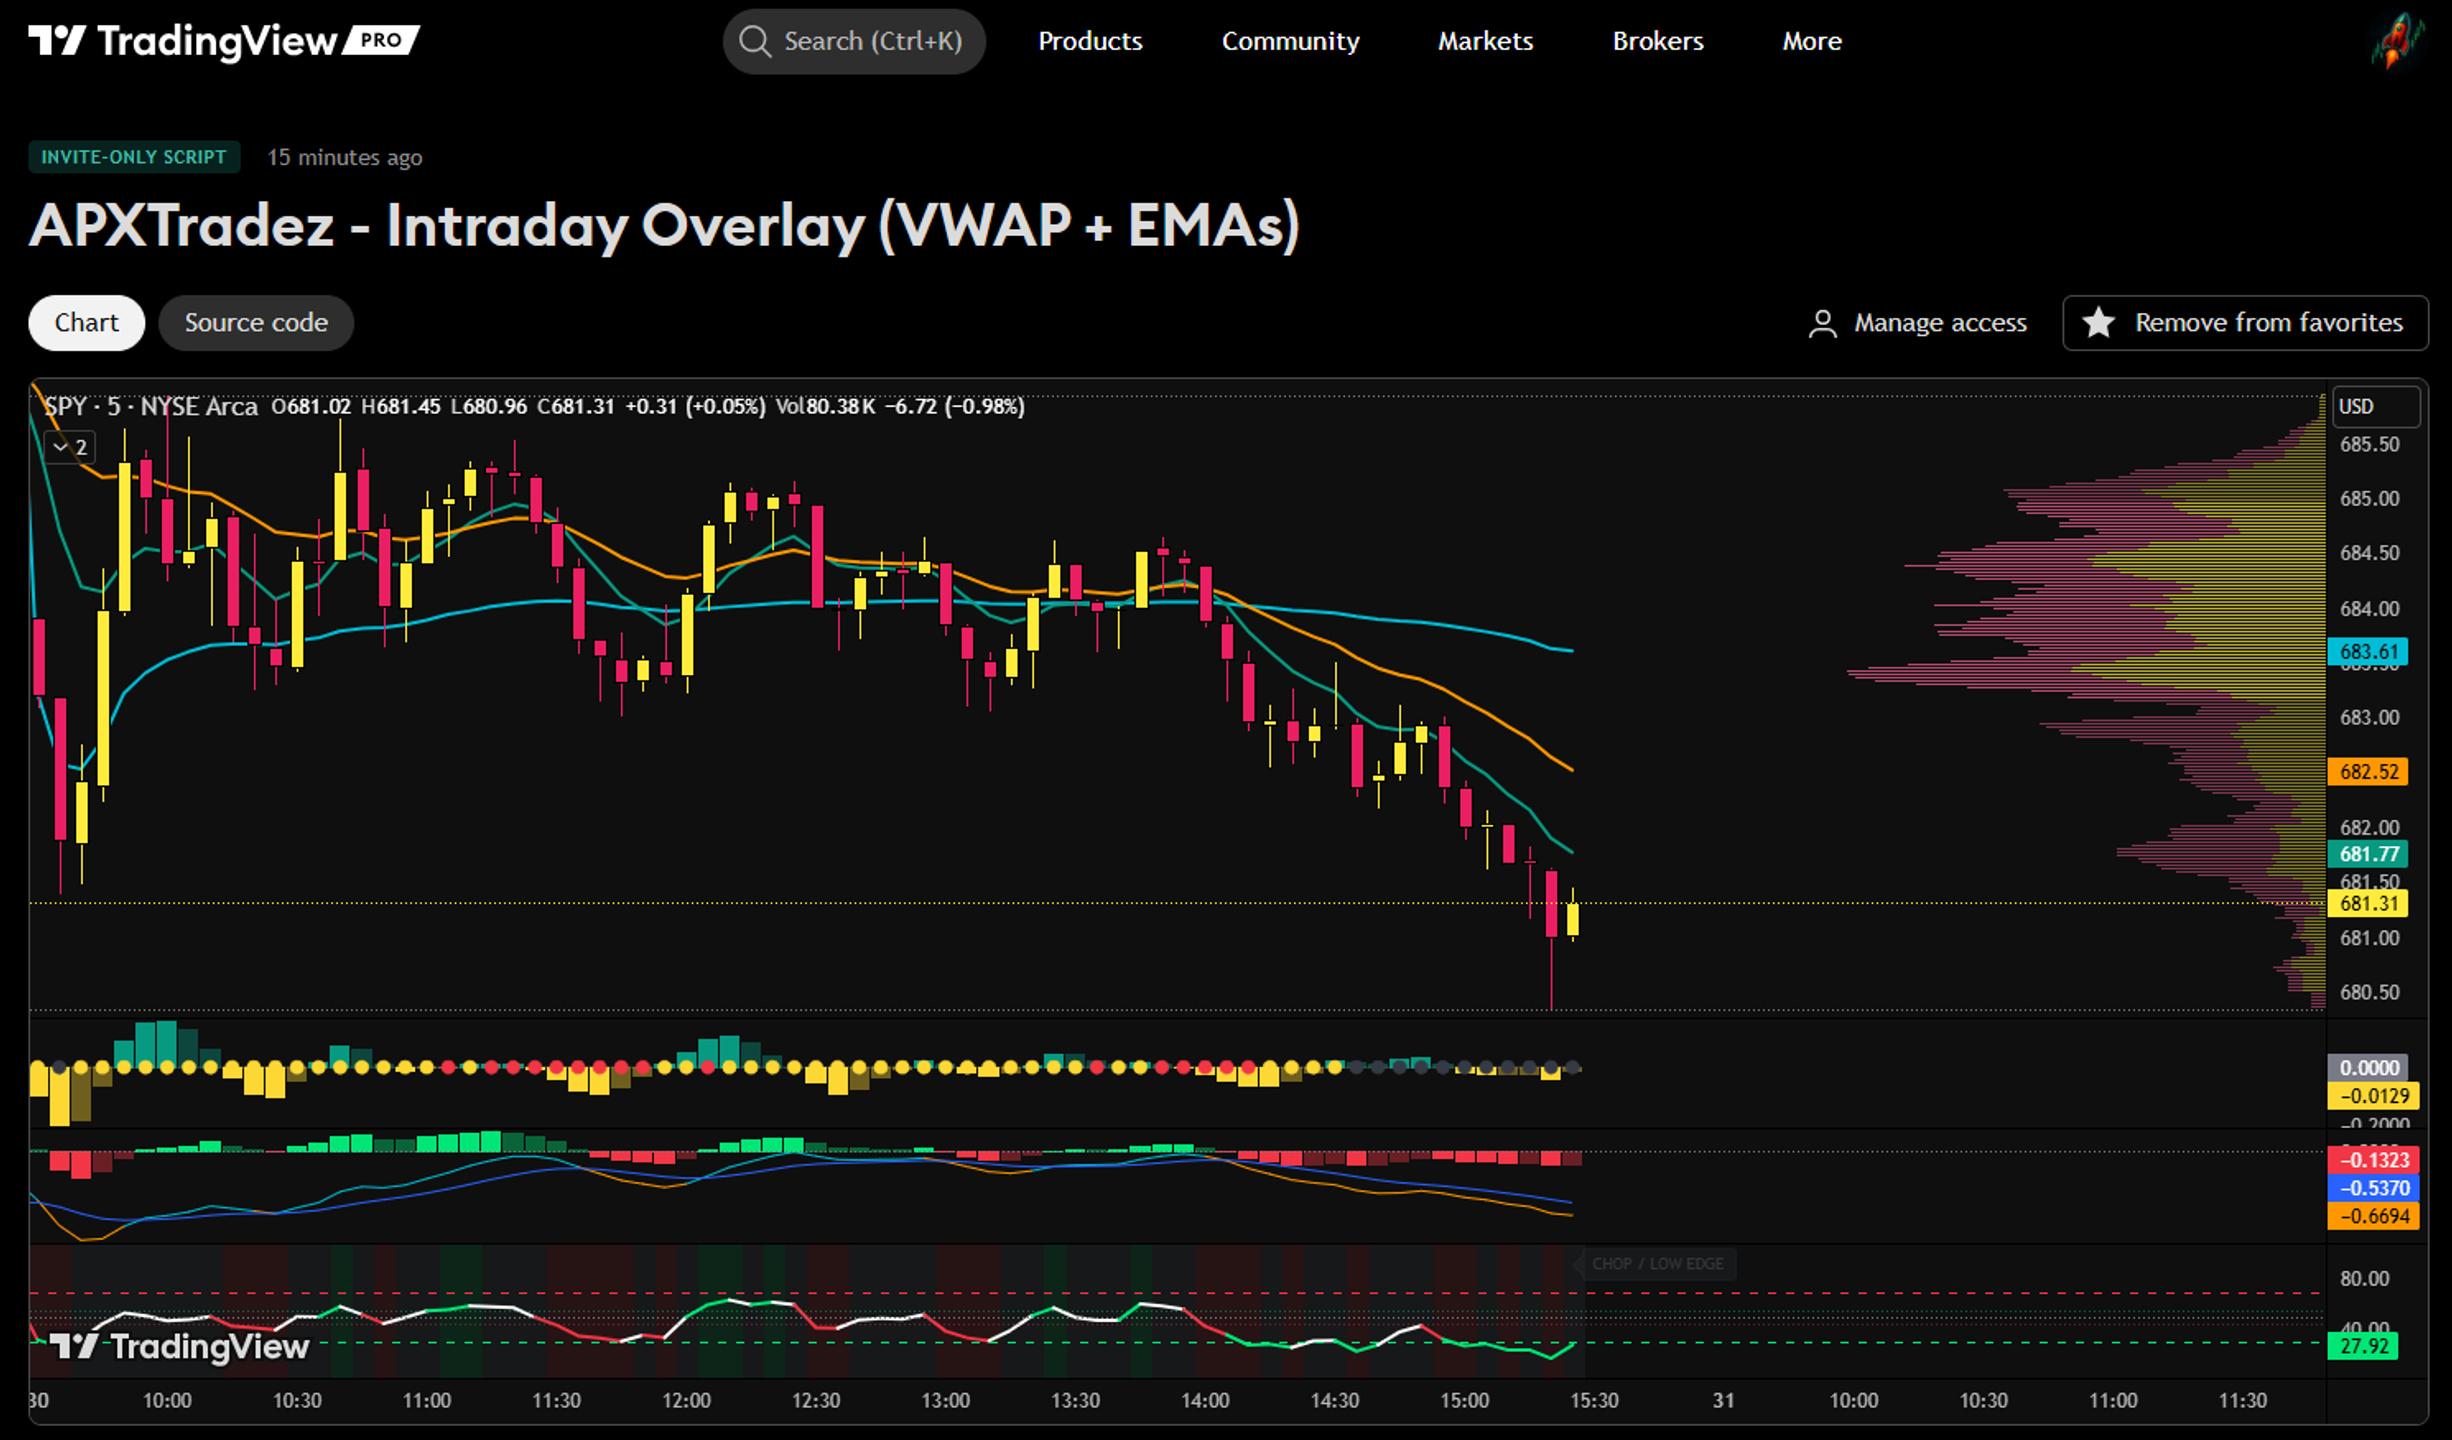Click the 682.00 price axis label
Viewport: 2452px width, 1440px height.
click(2369, 828)
